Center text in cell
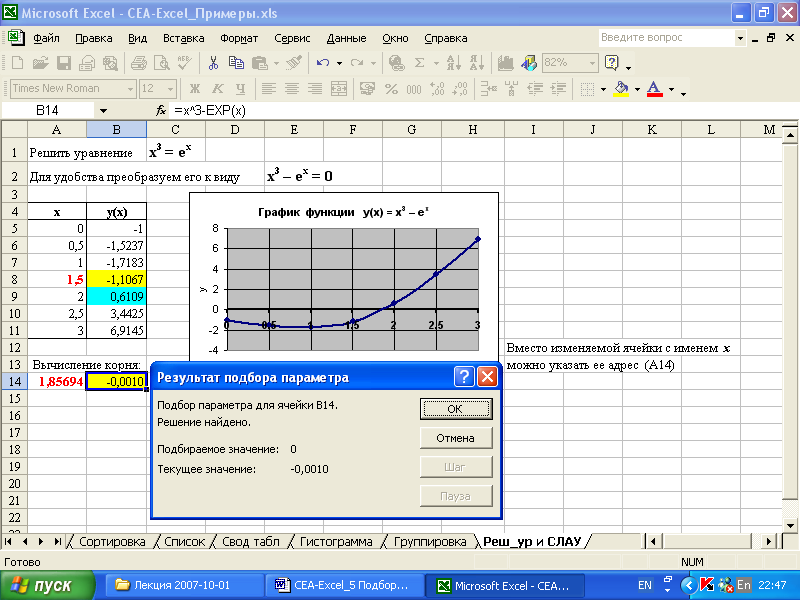Image resolution: width=800 pixels, height=600 pixels. click(292, 89)
